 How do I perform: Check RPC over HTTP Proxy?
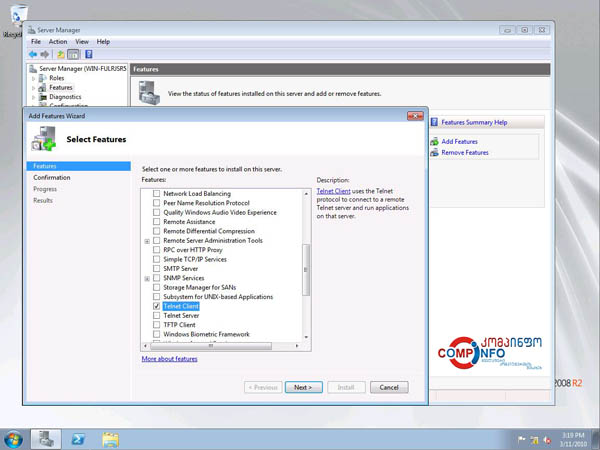coord(157,250)
